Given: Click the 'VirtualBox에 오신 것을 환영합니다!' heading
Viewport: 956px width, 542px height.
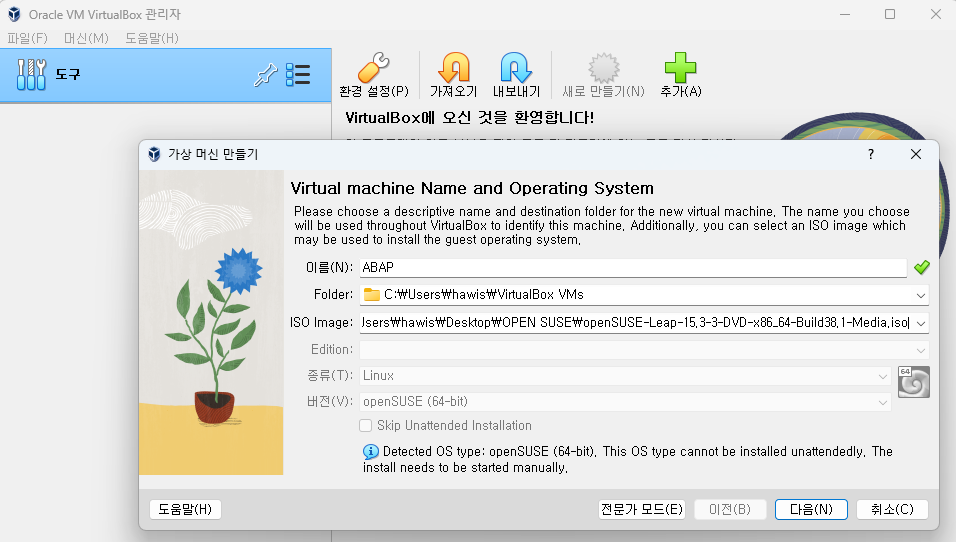Looking at the screenshot, I should click(x=469, y=117).
